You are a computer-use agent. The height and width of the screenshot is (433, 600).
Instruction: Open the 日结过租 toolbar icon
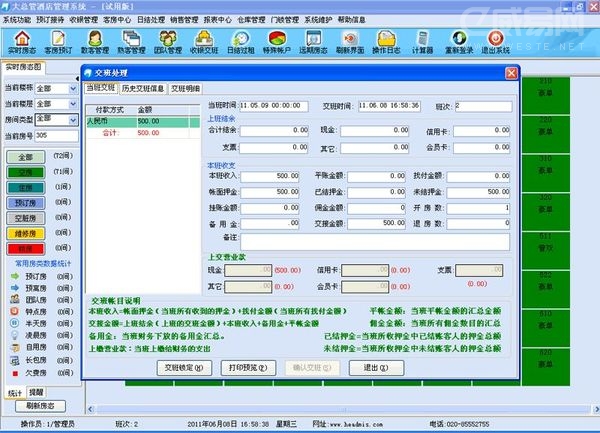pyautogui.click(x=239, y=42)
